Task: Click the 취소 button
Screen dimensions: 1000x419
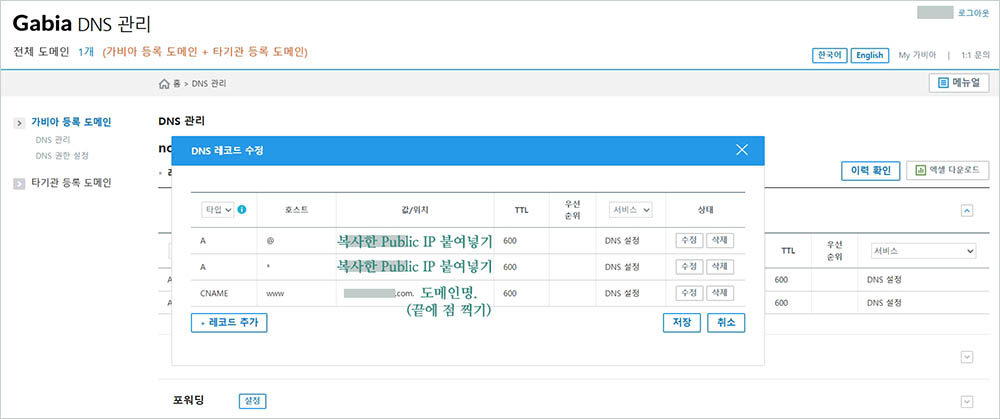Action: 726,323
